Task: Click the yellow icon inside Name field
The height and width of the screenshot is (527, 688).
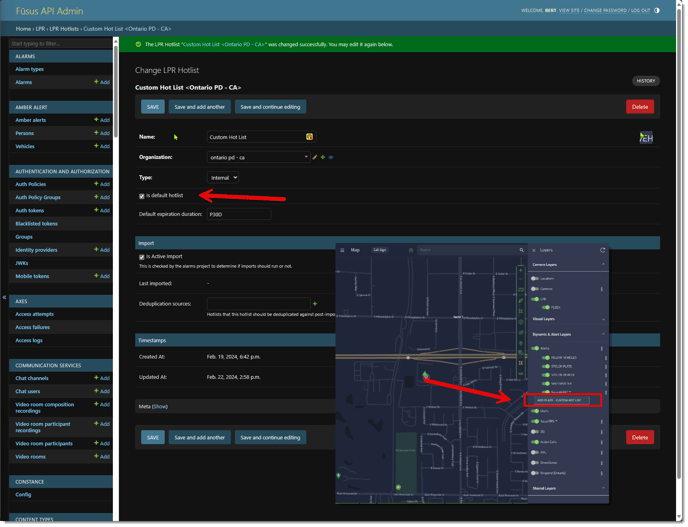Action: [309, 137]
